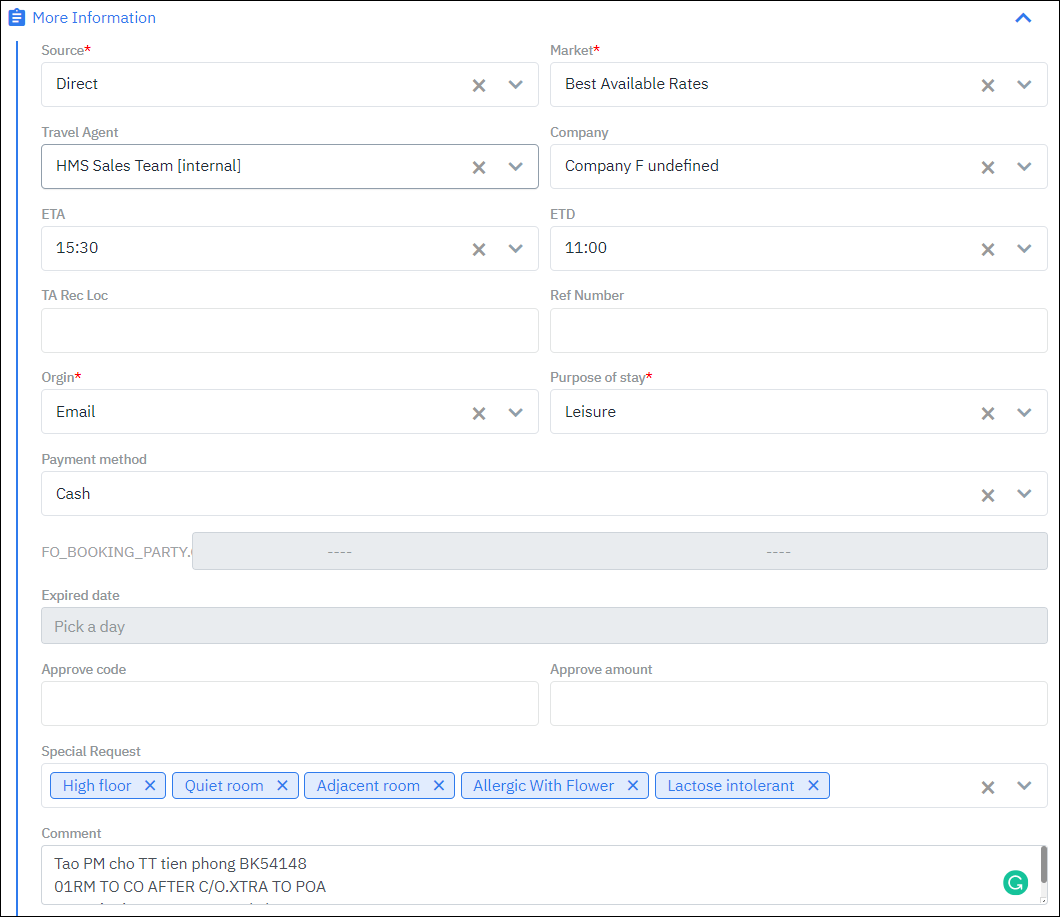The width and height of the screenshot is (1060, 917).
Task: Clear the Source field value
Action: 479,85
